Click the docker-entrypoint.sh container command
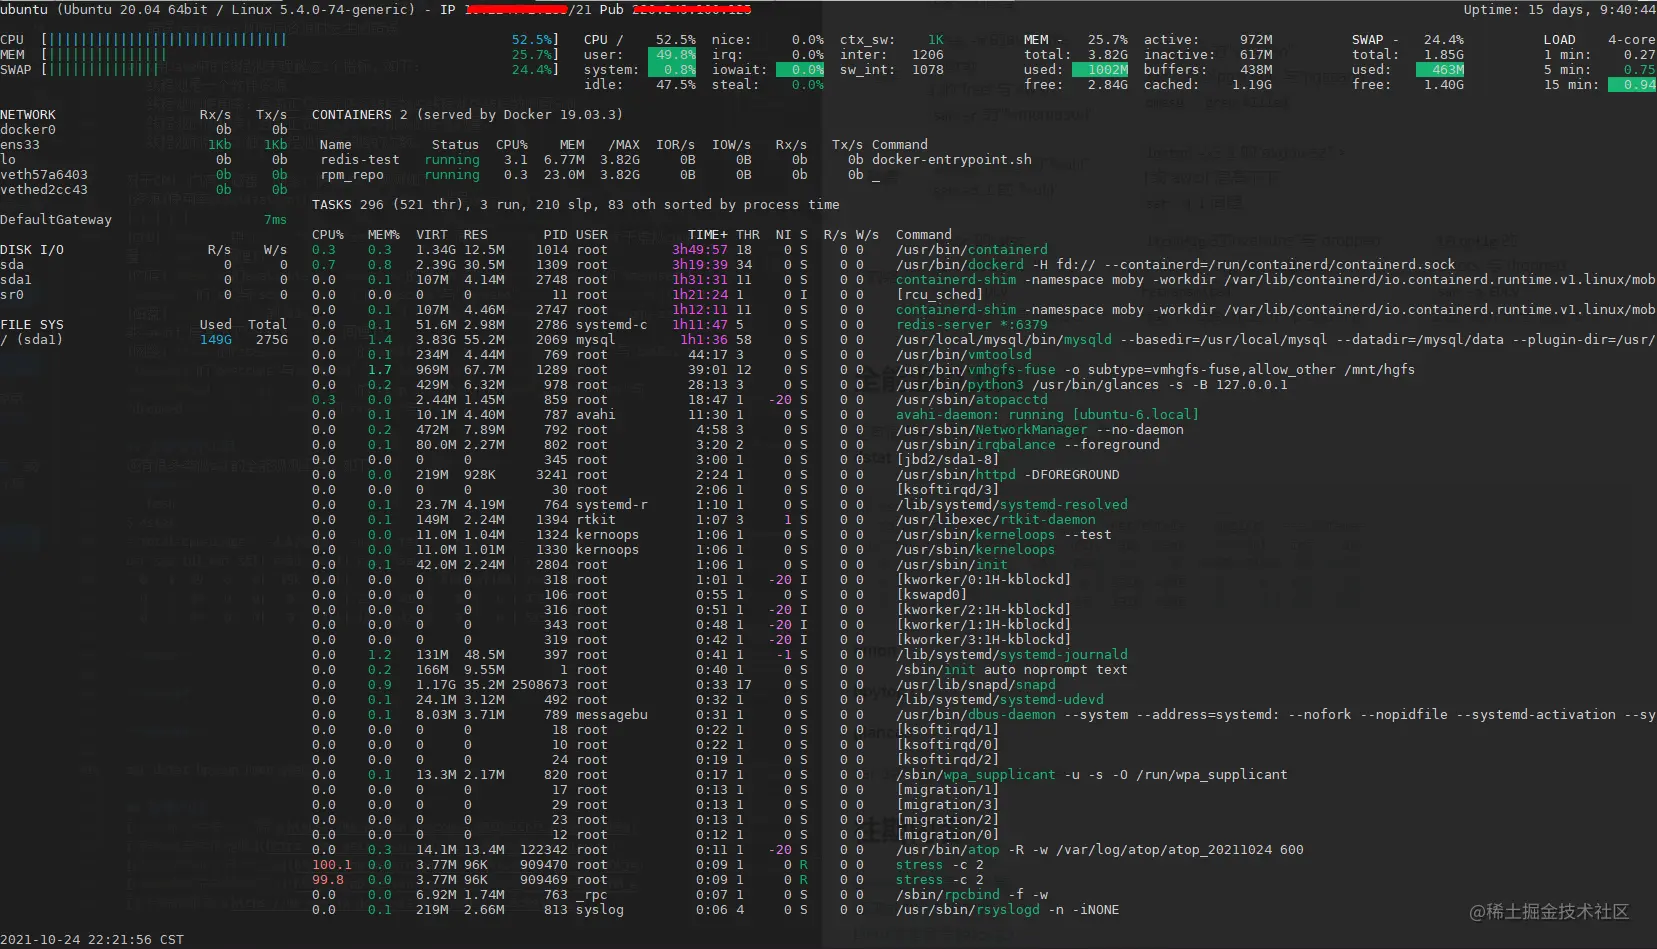The width and height of the screenshot is (1657, 949). coord(951,160)
